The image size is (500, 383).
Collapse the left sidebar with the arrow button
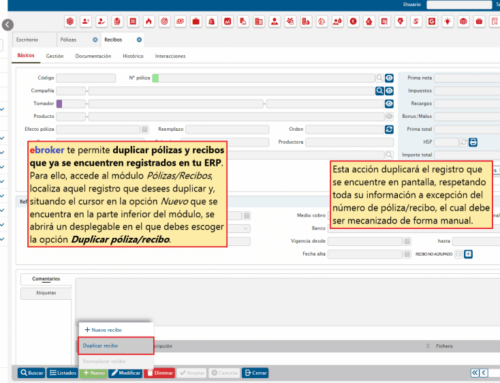pyautogui.click(x=8, y=25)
